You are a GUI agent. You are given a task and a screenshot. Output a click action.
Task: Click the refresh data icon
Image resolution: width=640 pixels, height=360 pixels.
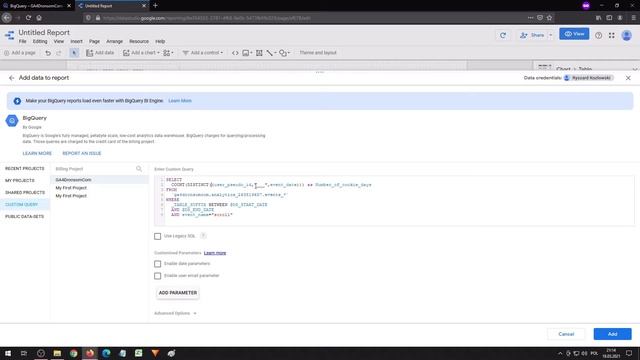[503, 35]
